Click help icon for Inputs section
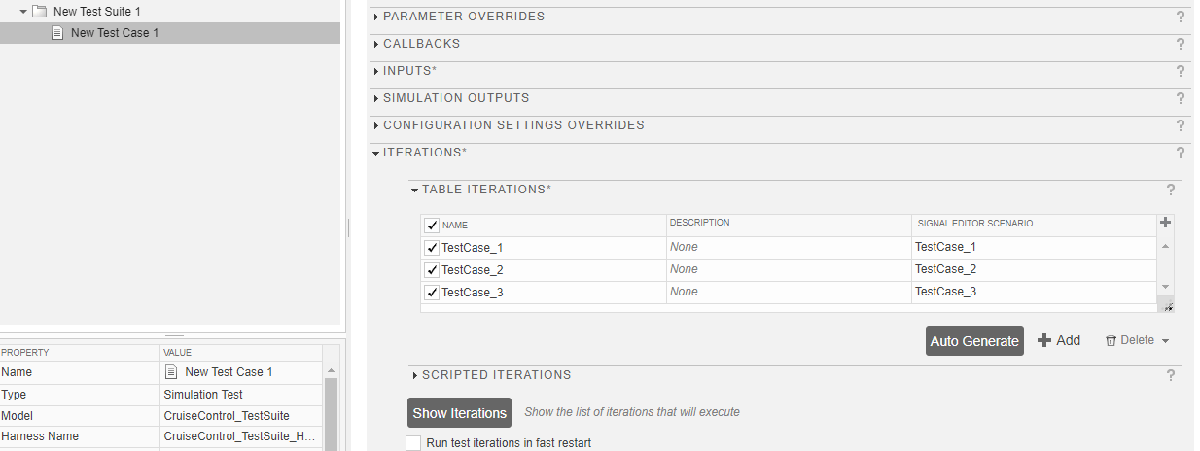1200x451 pixels. [x=1180, y=71]
